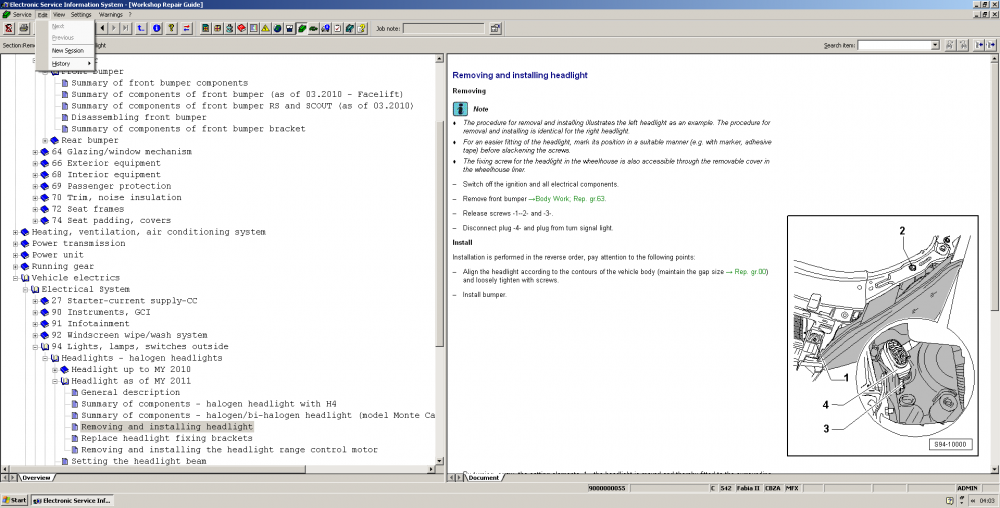Click the first search binoculars icon
Viewport: 1000px width, 508px height.
tap(950, 45)
